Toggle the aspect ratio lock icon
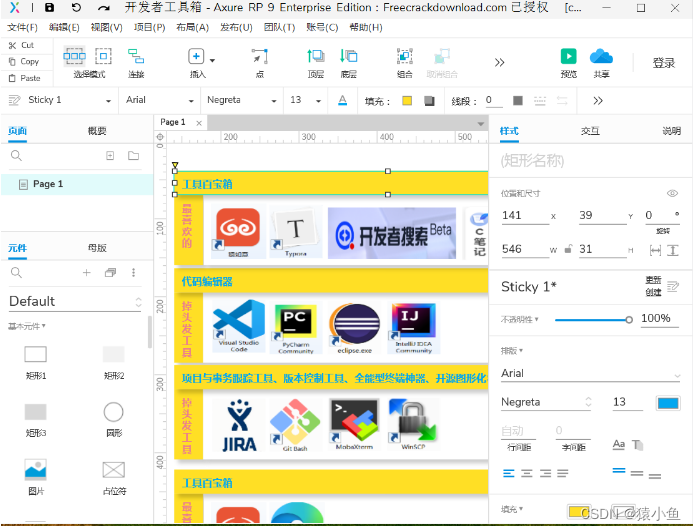The width and height of the screenshot is (696, 530). pos(568,249)
